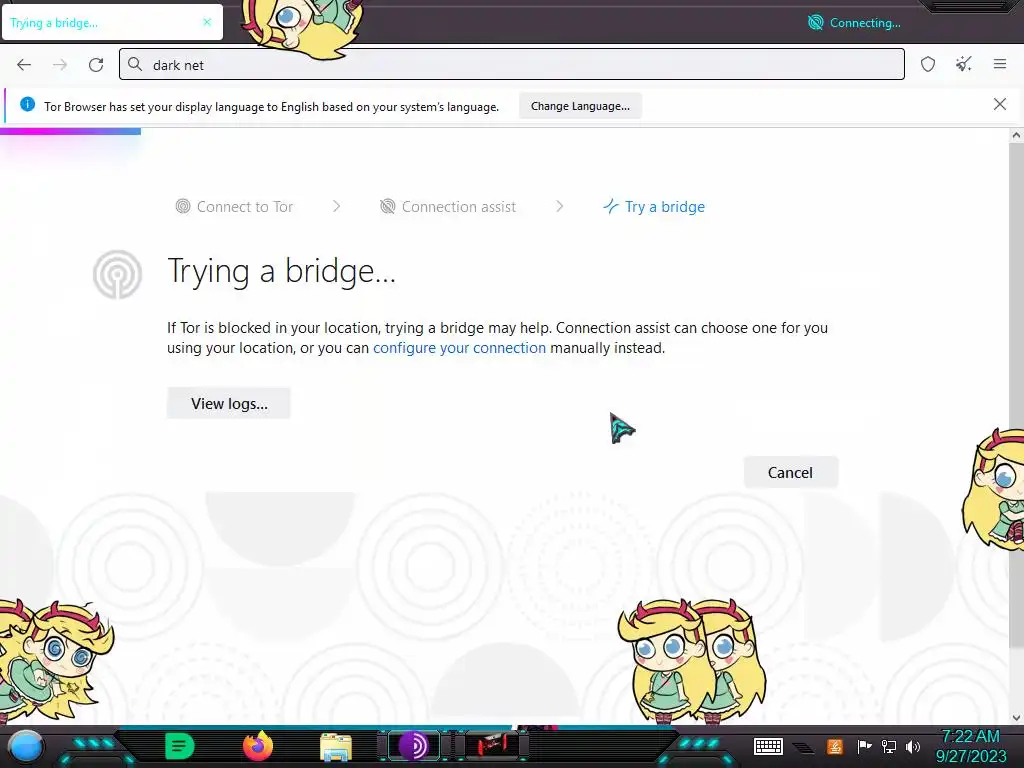The height and width of the screenshot is (768, 1024).
Task: Open network status tray icon
Action: point(889,746)
